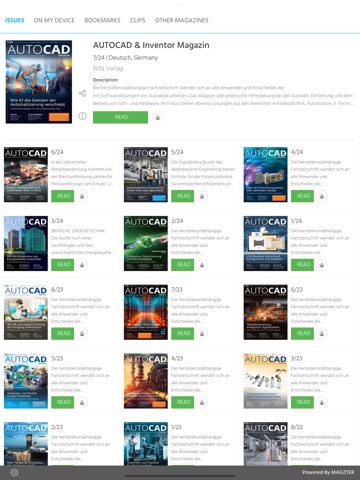Open the 5/23 cover thumbnail
Viewport: 360px width, 480px height.
coord(26,381)
